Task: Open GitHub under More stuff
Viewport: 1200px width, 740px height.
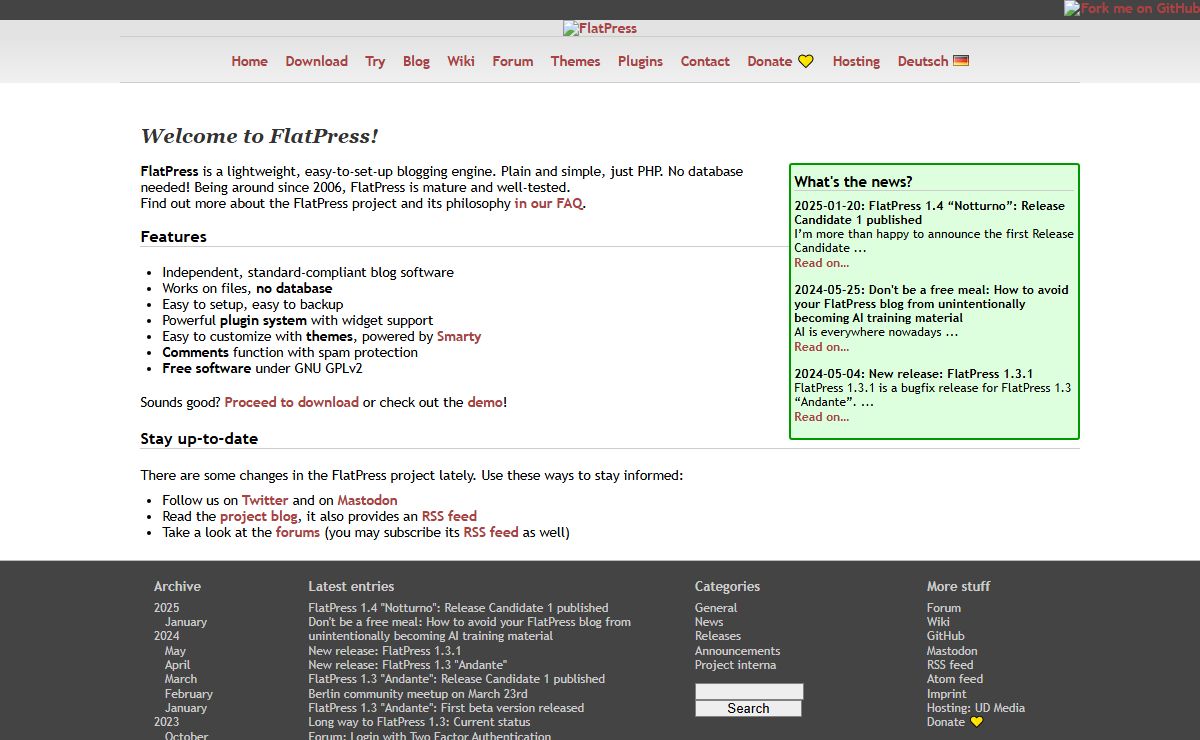Action: [x=946, y=636]
